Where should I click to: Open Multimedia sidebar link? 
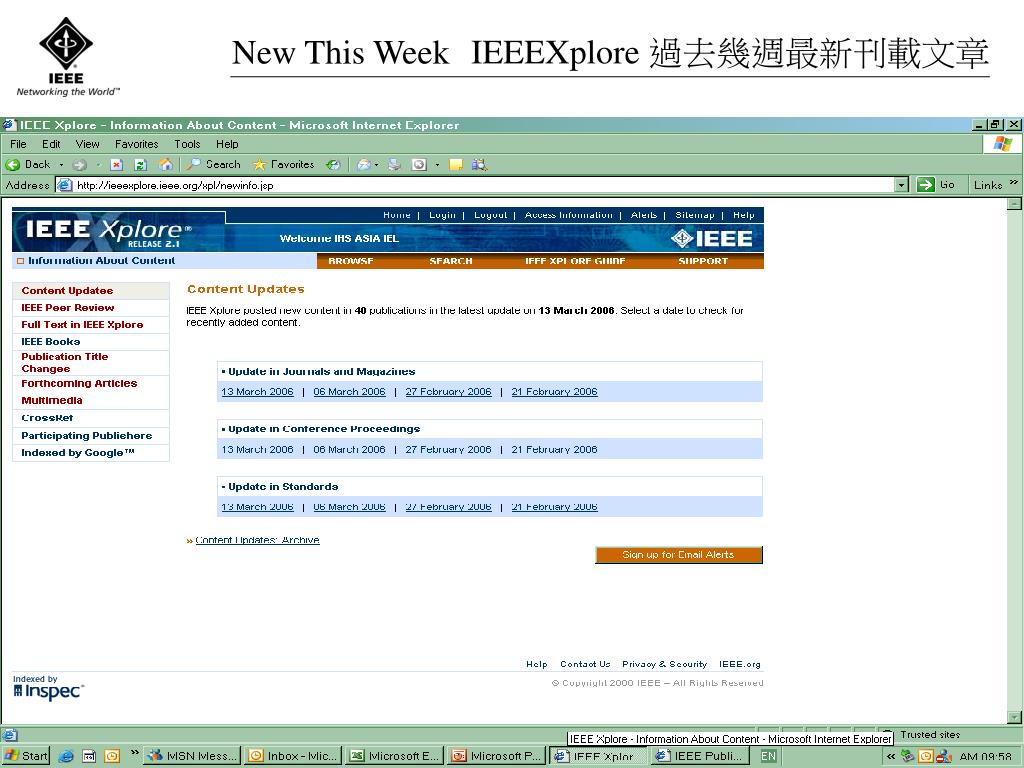[52, 400]
